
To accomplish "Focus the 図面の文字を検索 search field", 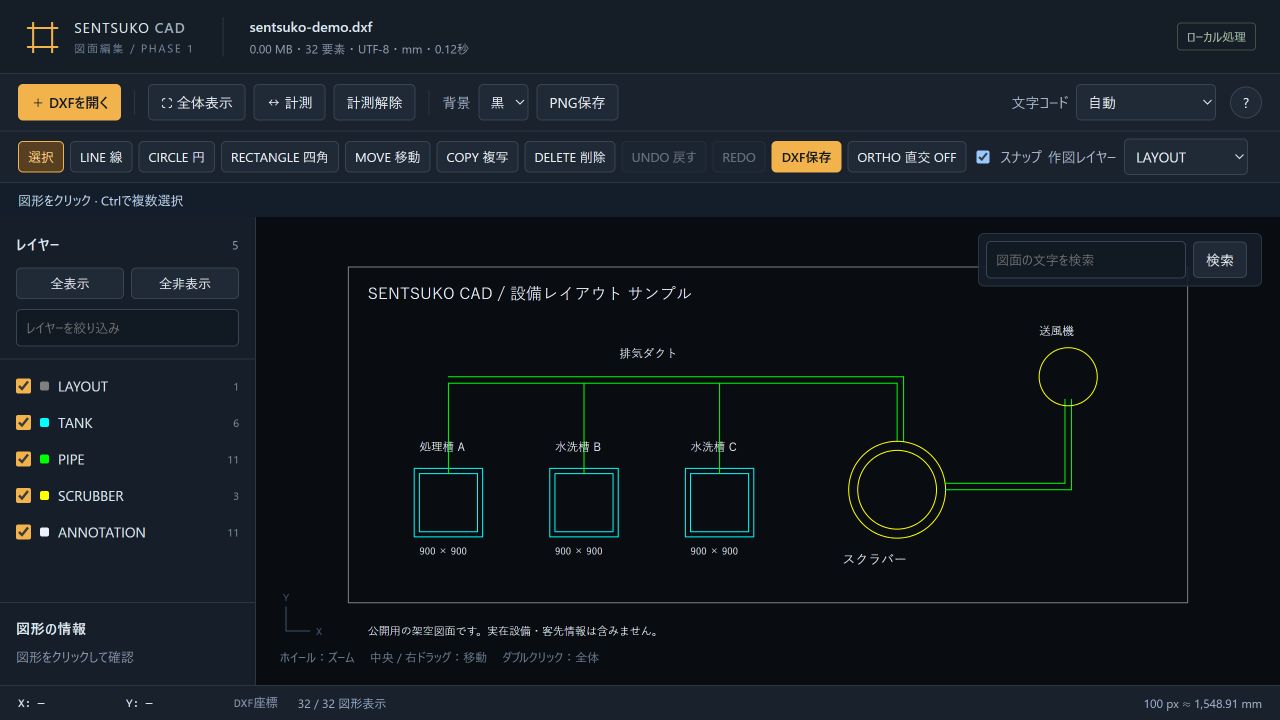I will 1086,260.
